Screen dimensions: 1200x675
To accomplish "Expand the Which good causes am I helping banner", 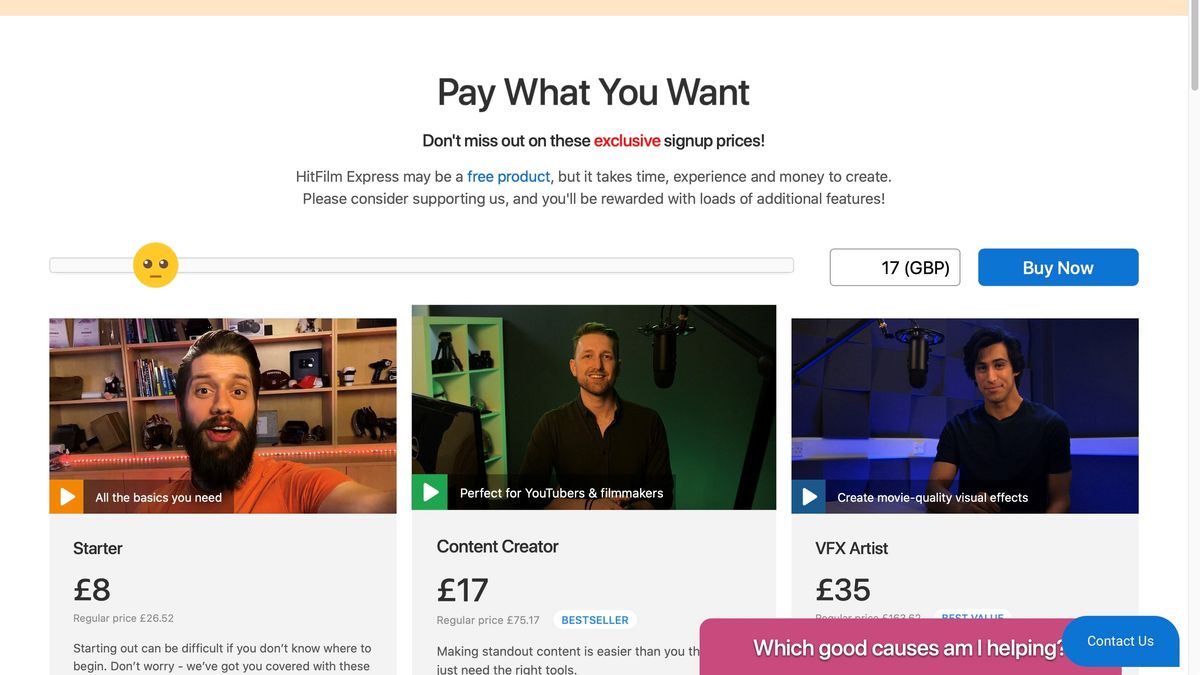I will pyautogui.click(x=910, y=648).
